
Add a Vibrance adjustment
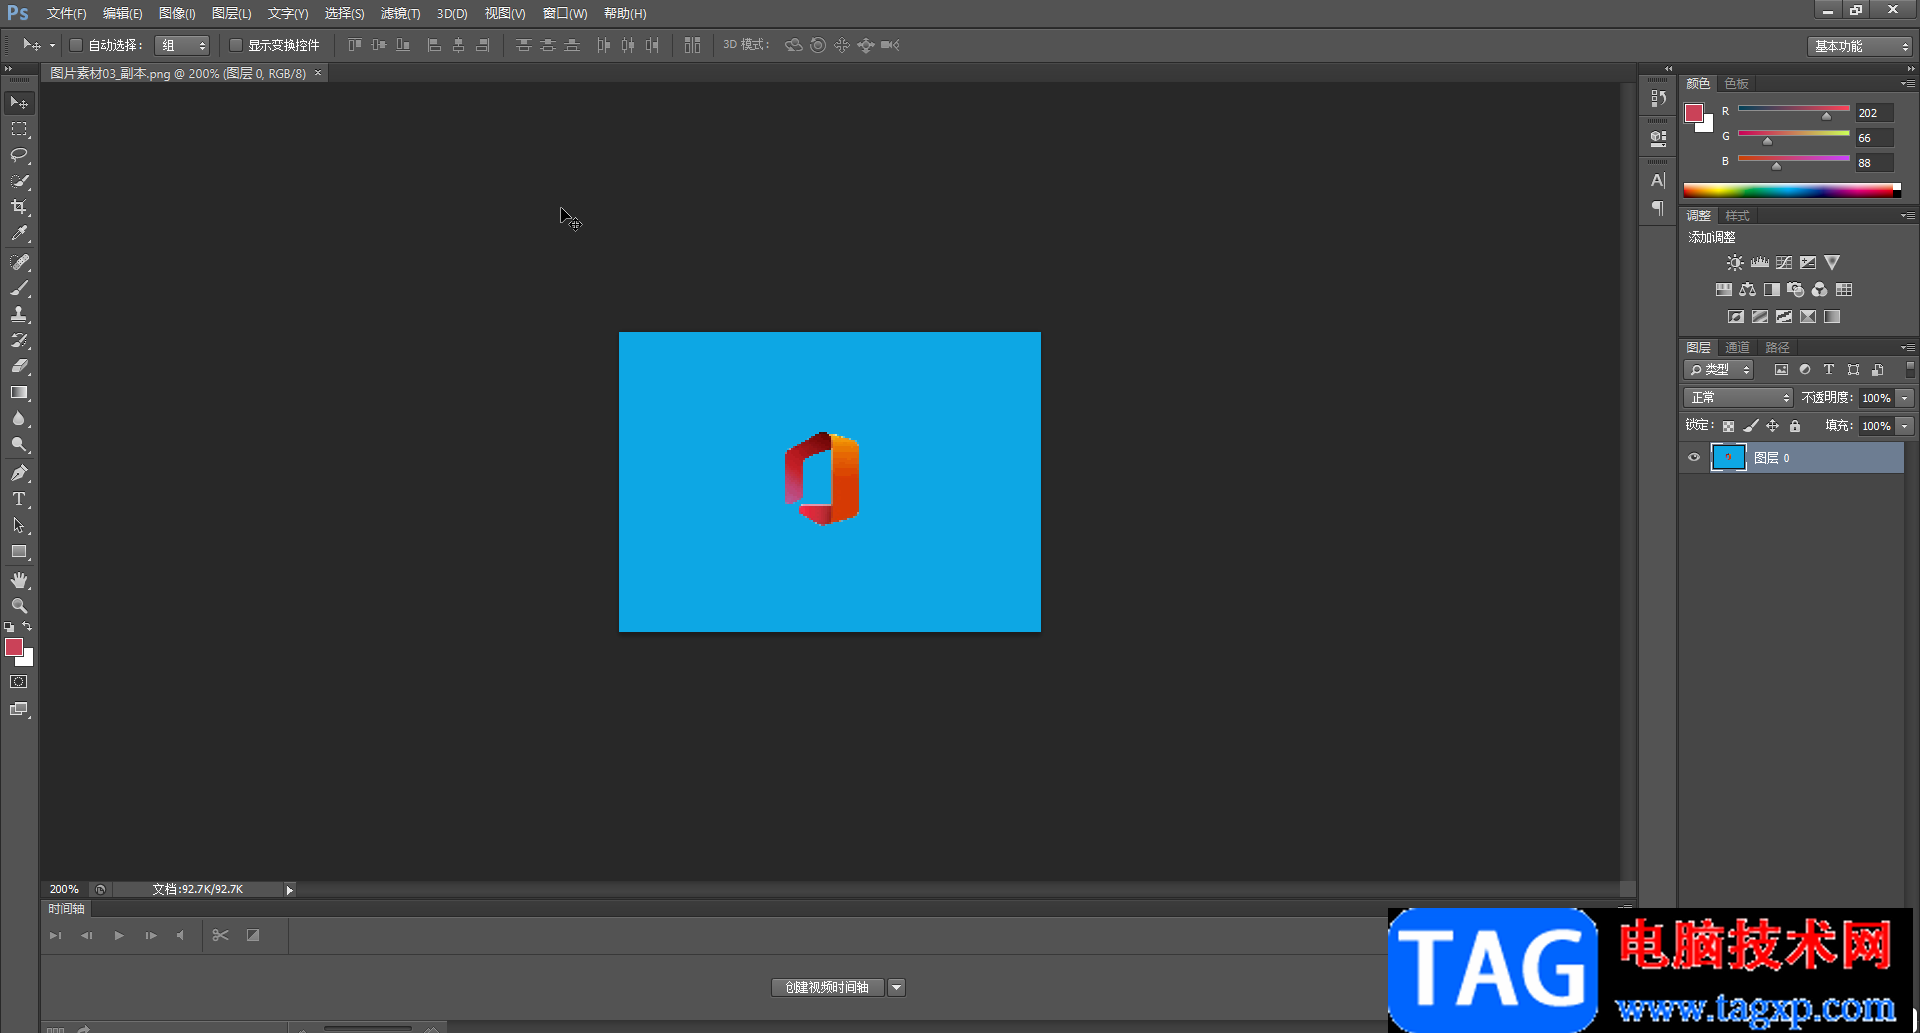click(1832, 263)
